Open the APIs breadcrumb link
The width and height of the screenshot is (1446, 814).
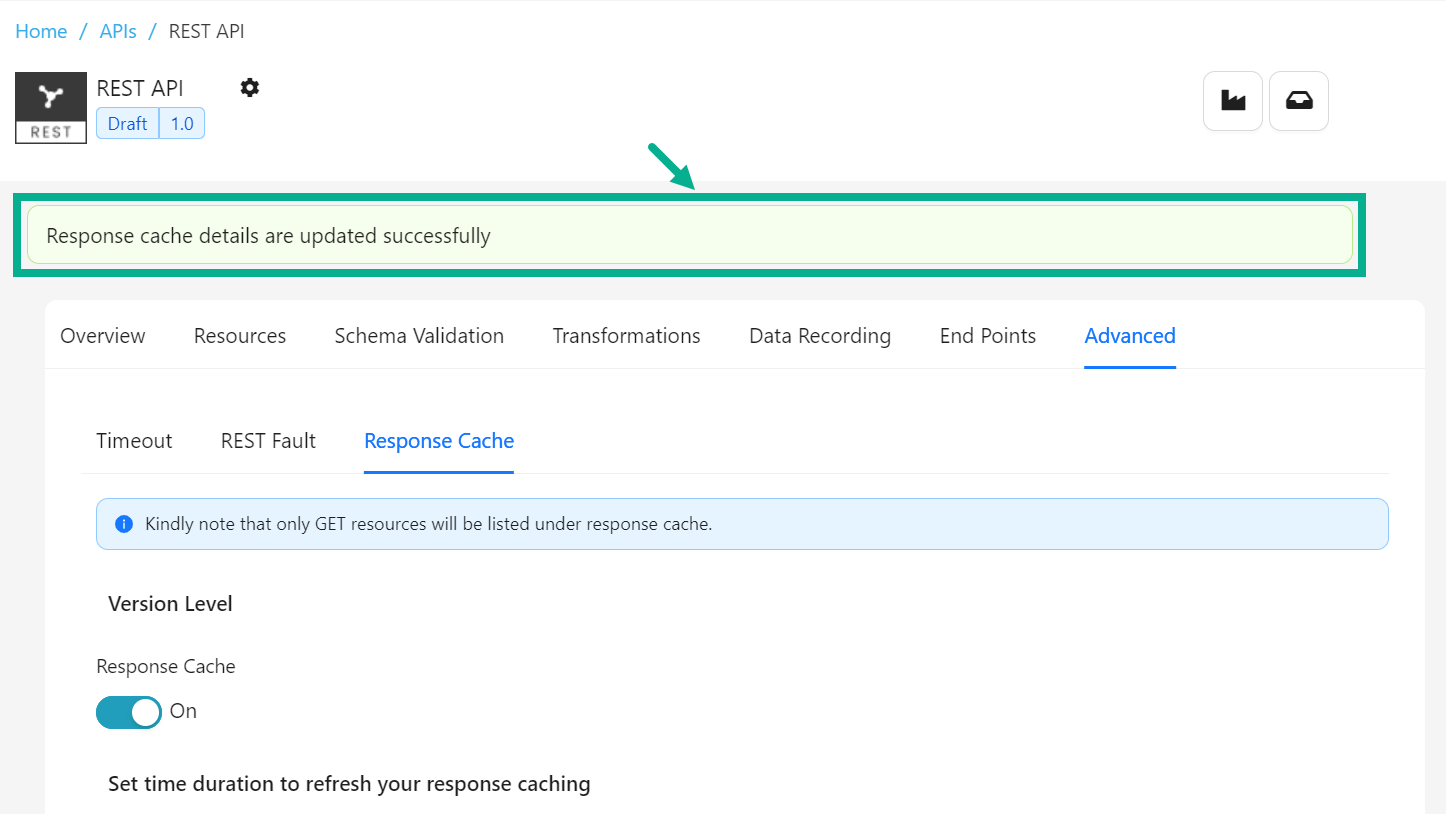pos(118,31)
